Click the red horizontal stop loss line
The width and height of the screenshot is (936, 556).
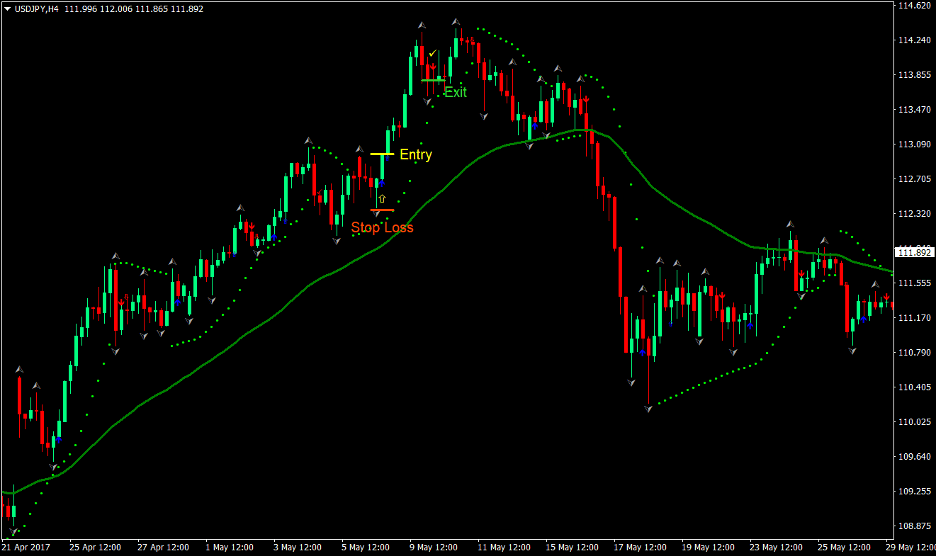381,210
